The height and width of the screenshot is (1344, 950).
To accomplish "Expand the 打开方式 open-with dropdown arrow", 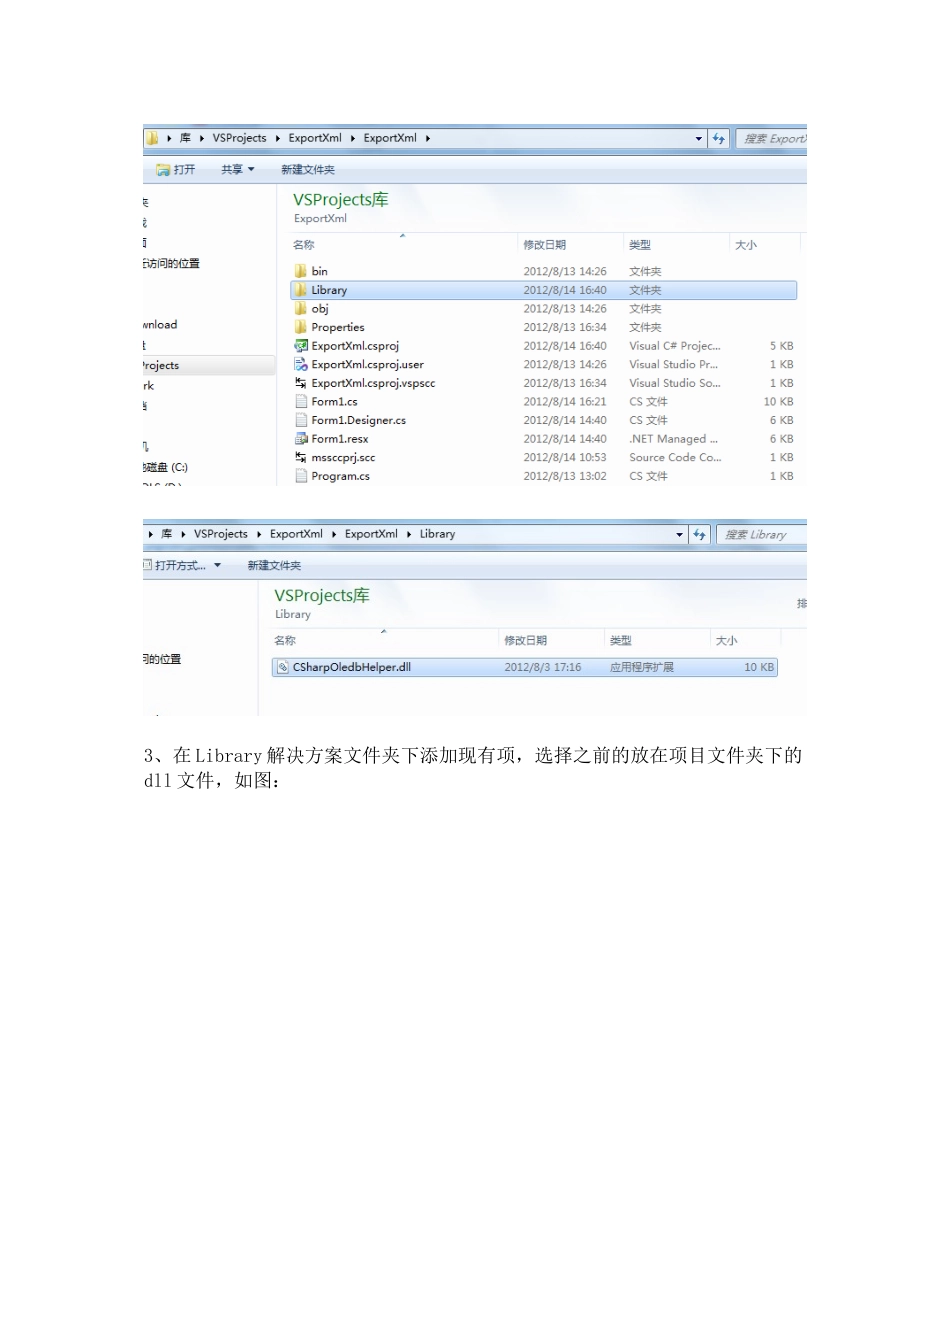I will (217, 566).
